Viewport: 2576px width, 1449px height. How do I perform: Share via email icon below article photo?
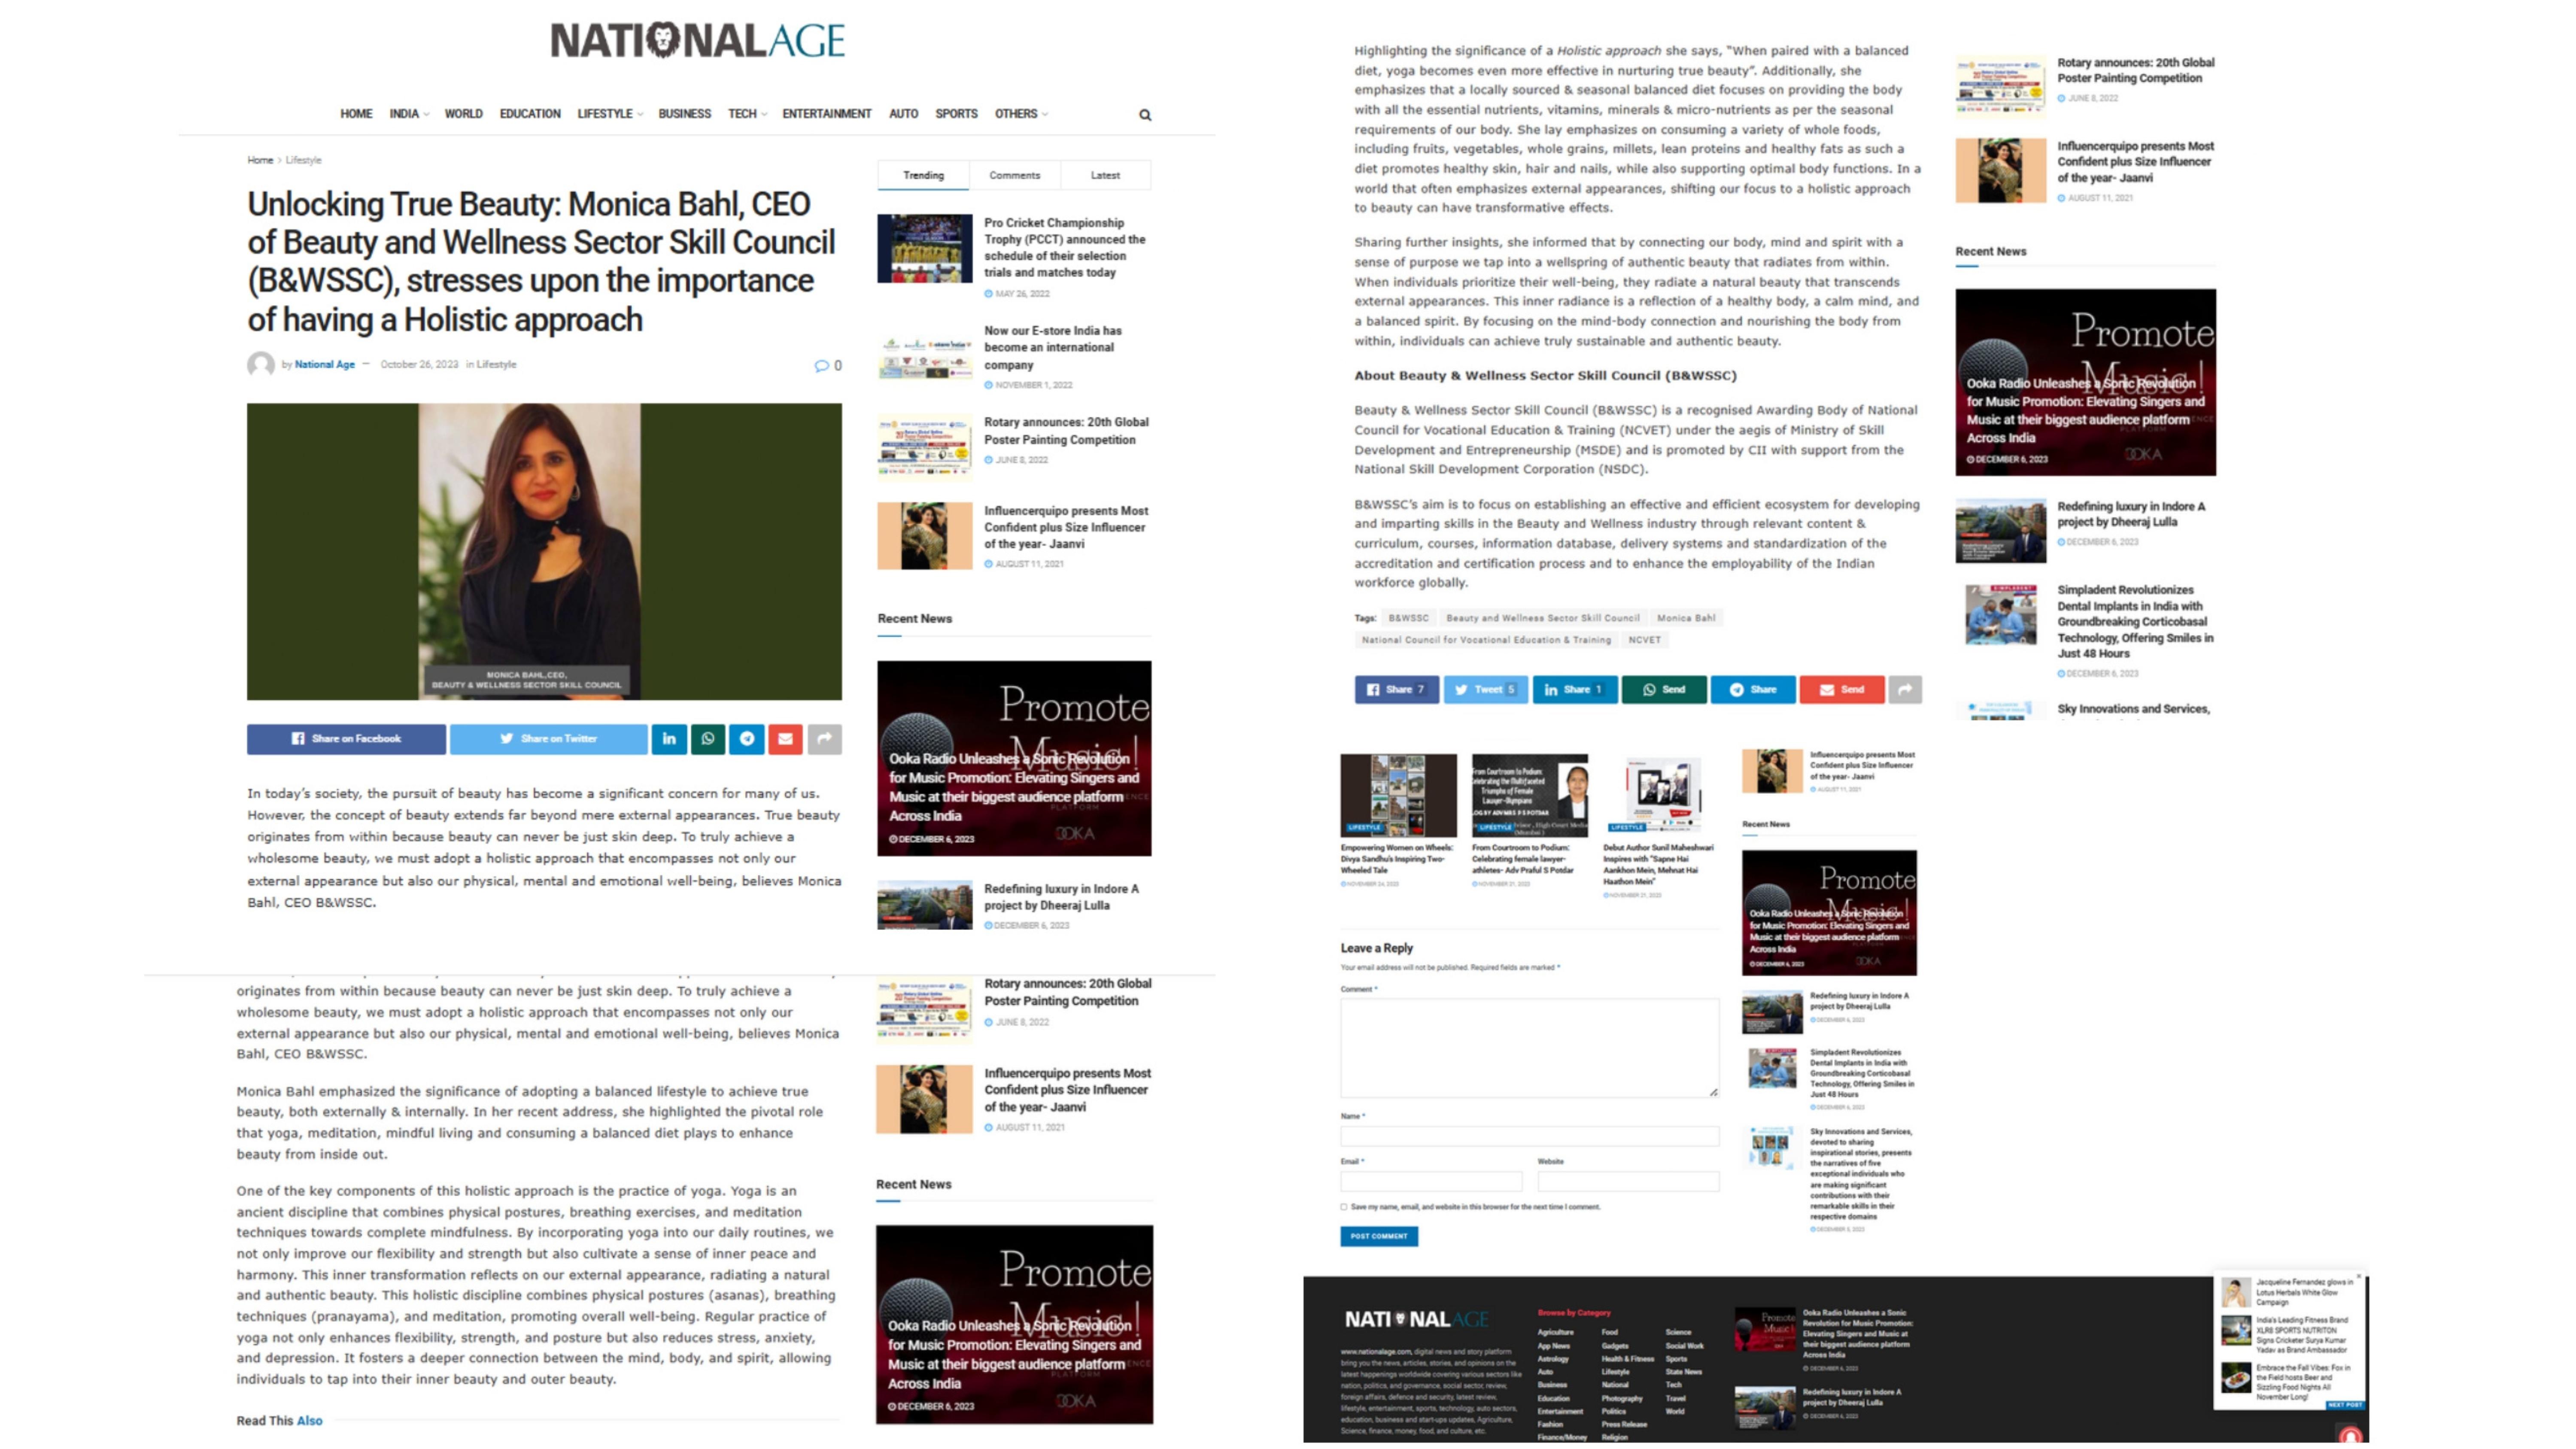click(786, 739)
